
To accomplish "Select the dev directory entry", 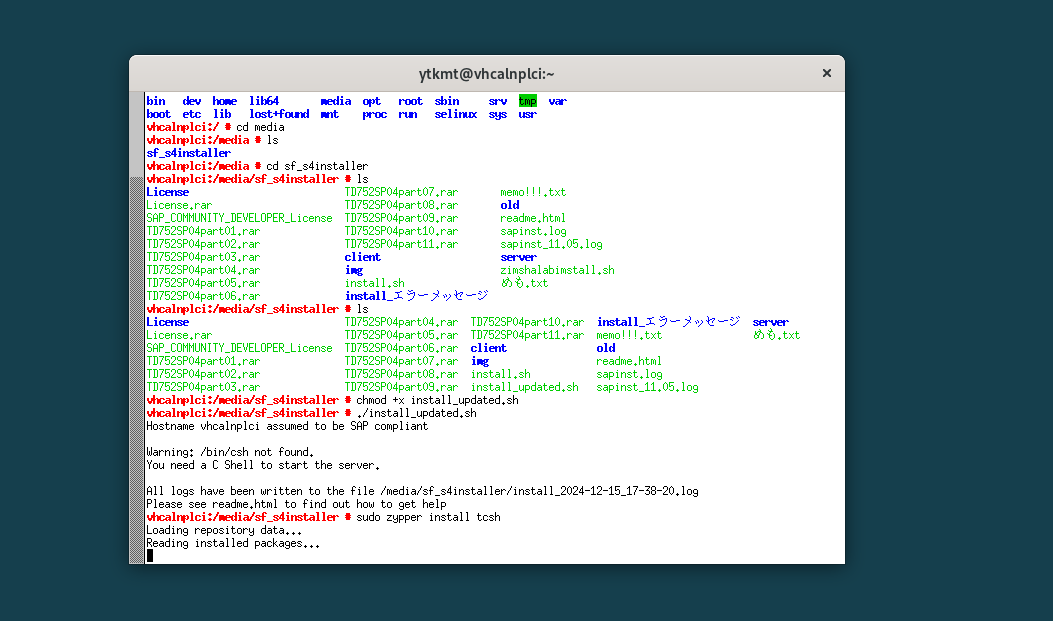I will pos(191,101).
